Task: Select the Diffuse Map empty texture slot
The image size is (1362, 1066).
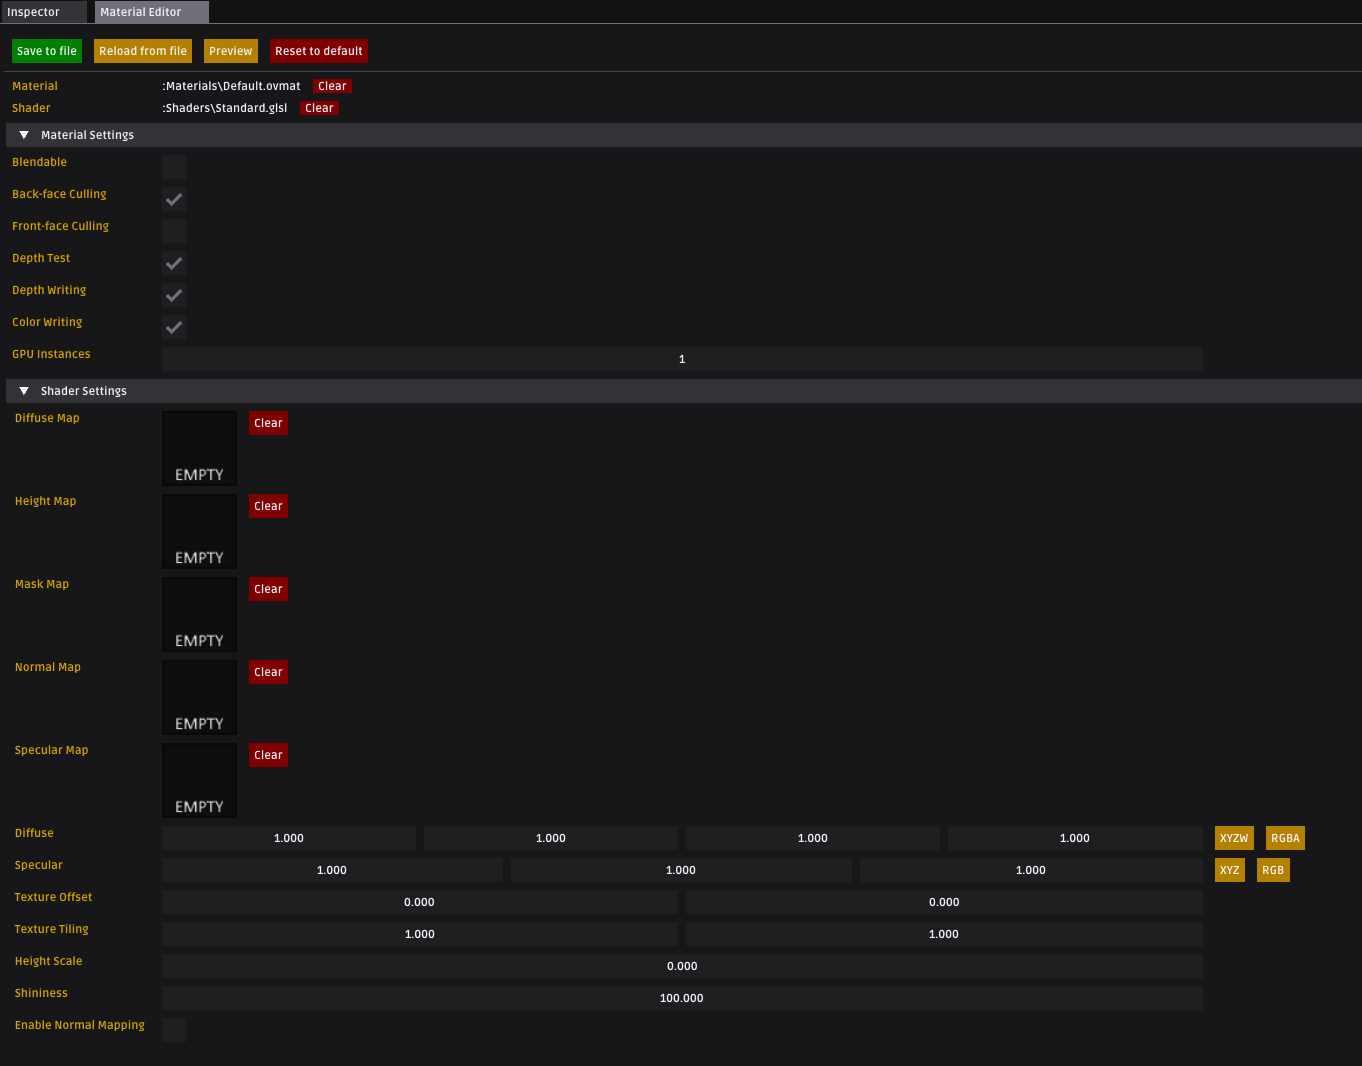Action: tap(200, 448)
